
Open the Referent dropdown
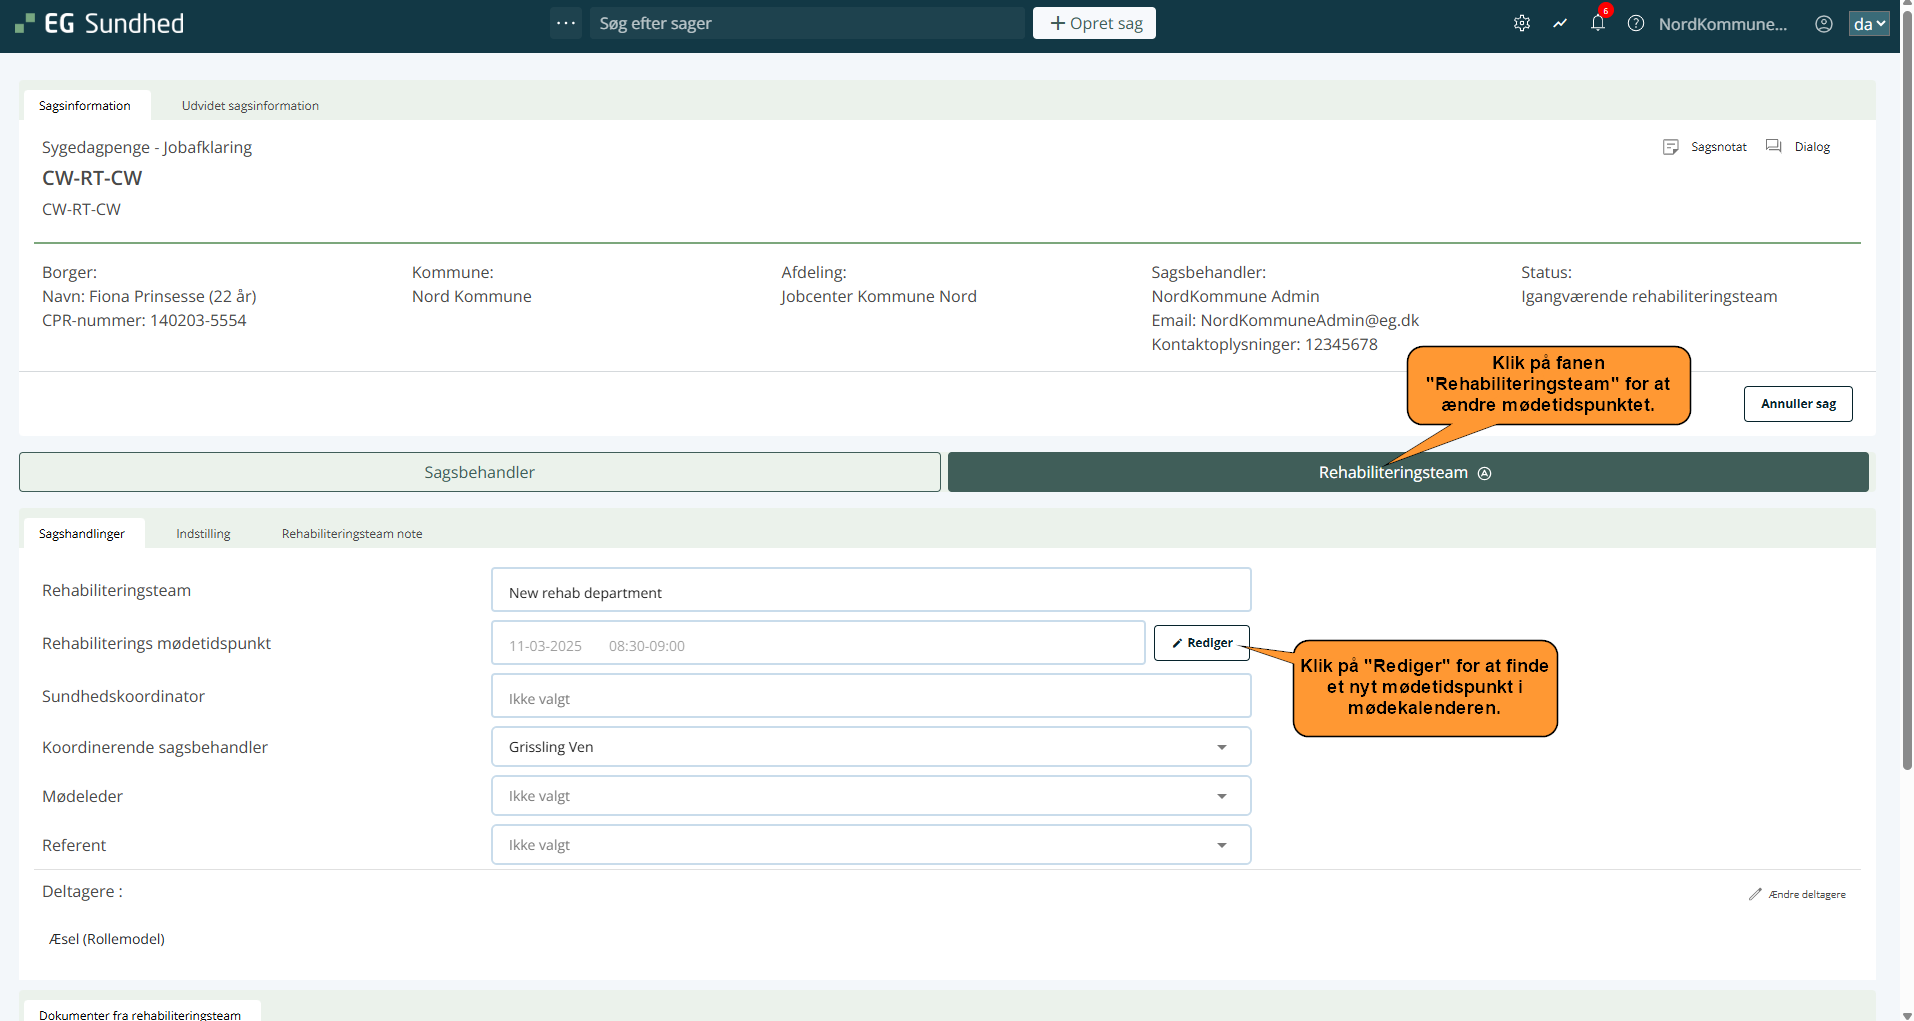click(x=1221, y=845)
